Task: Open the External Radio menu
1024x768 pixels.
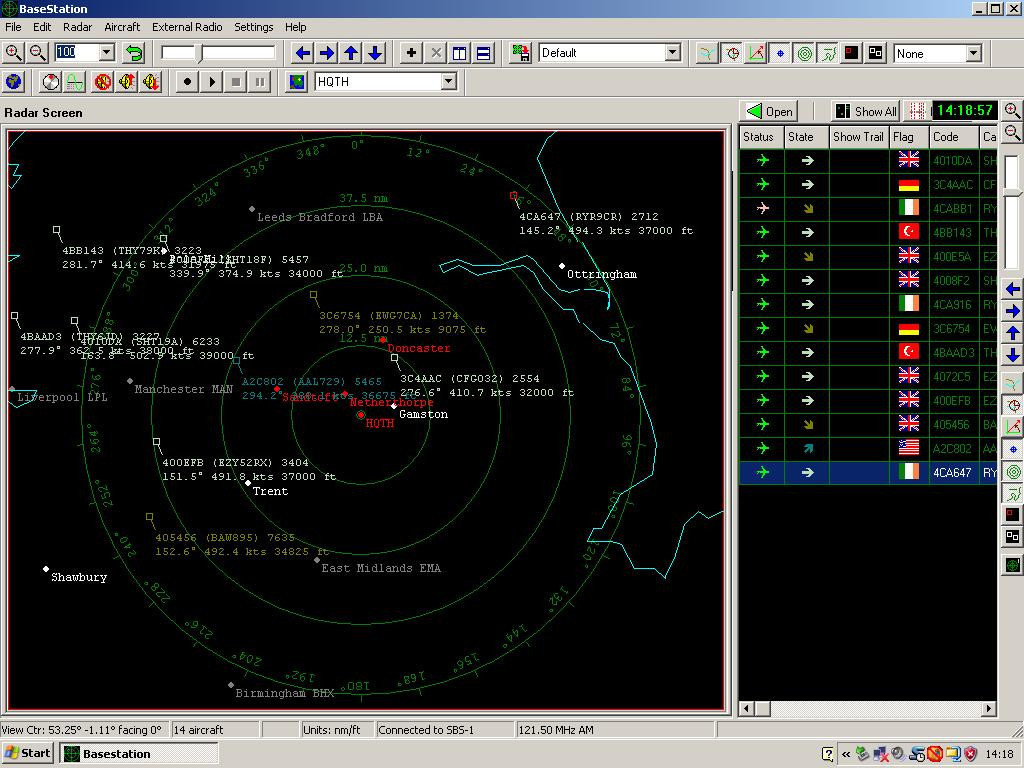Action: (x=187, y=27)
